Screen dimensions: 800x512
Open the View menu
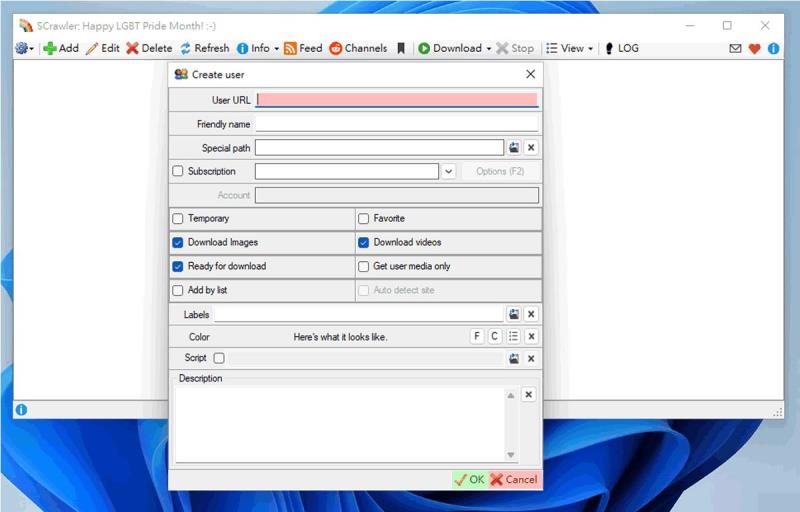point(565,48)
